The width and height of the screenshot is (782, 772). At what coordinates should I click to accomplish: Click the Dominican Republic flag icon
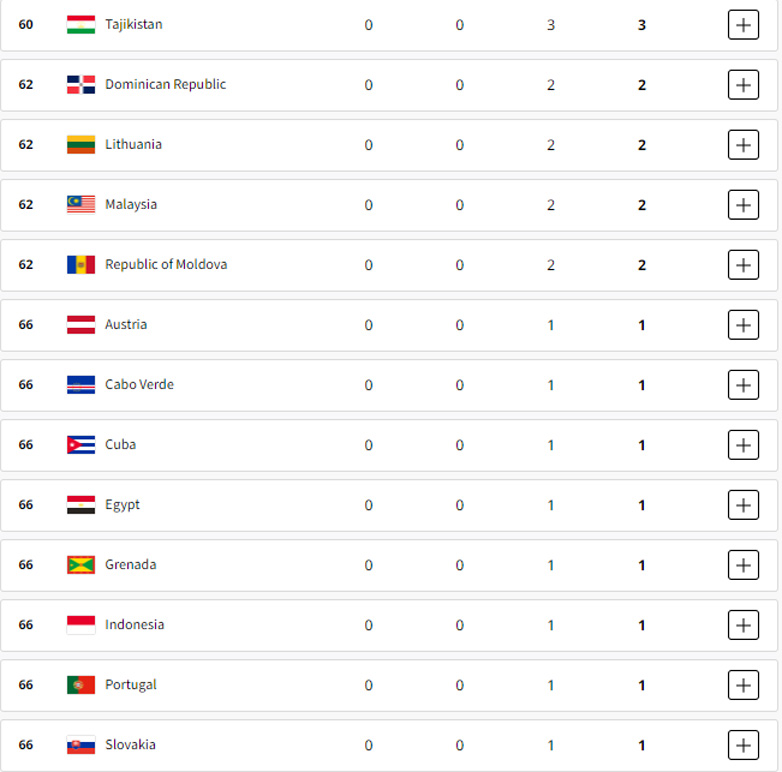[81, 85]
